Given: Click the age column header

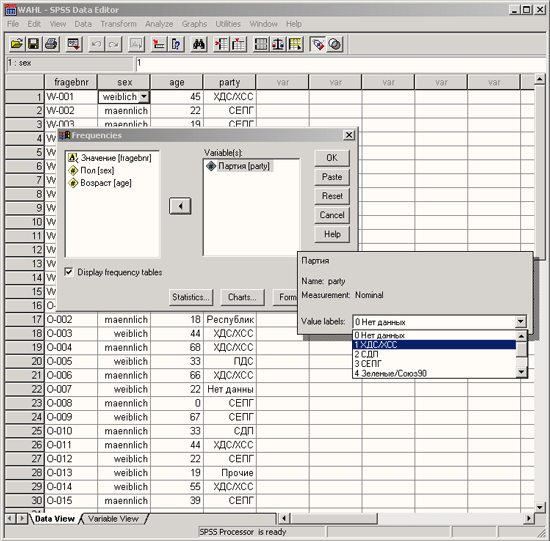Looking at the screenshot, I should coord(177,82).
